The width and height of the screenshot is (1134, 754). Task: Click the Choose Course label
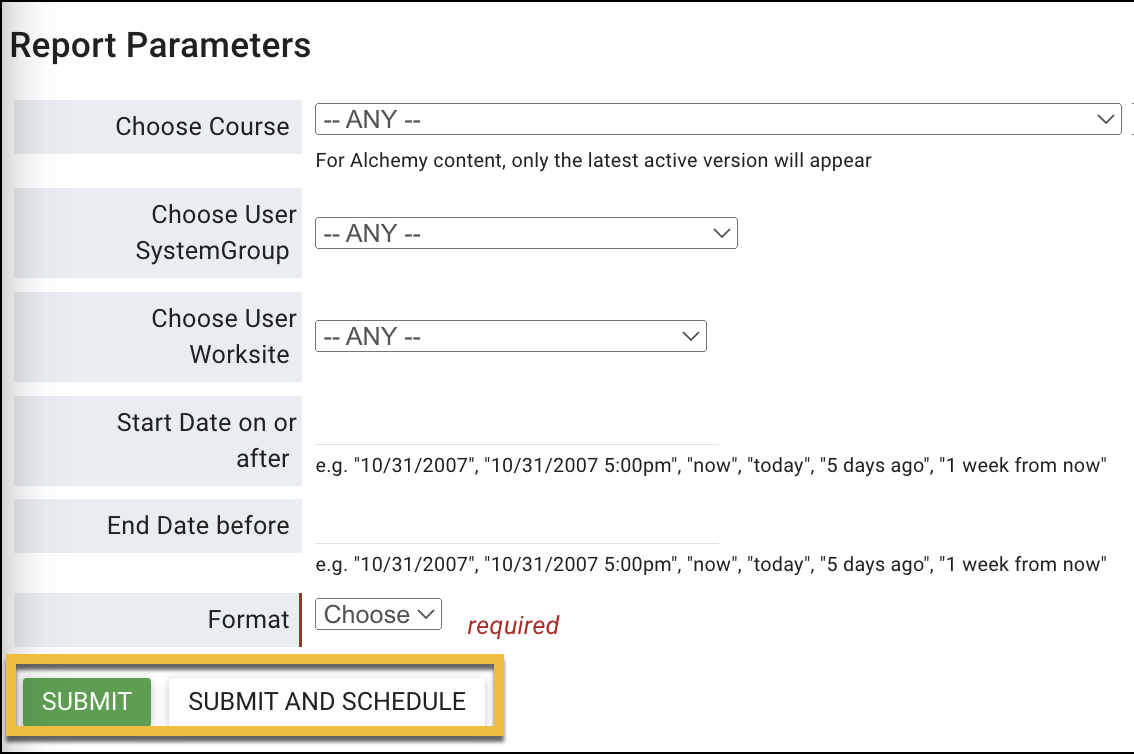tap(202, 127)
